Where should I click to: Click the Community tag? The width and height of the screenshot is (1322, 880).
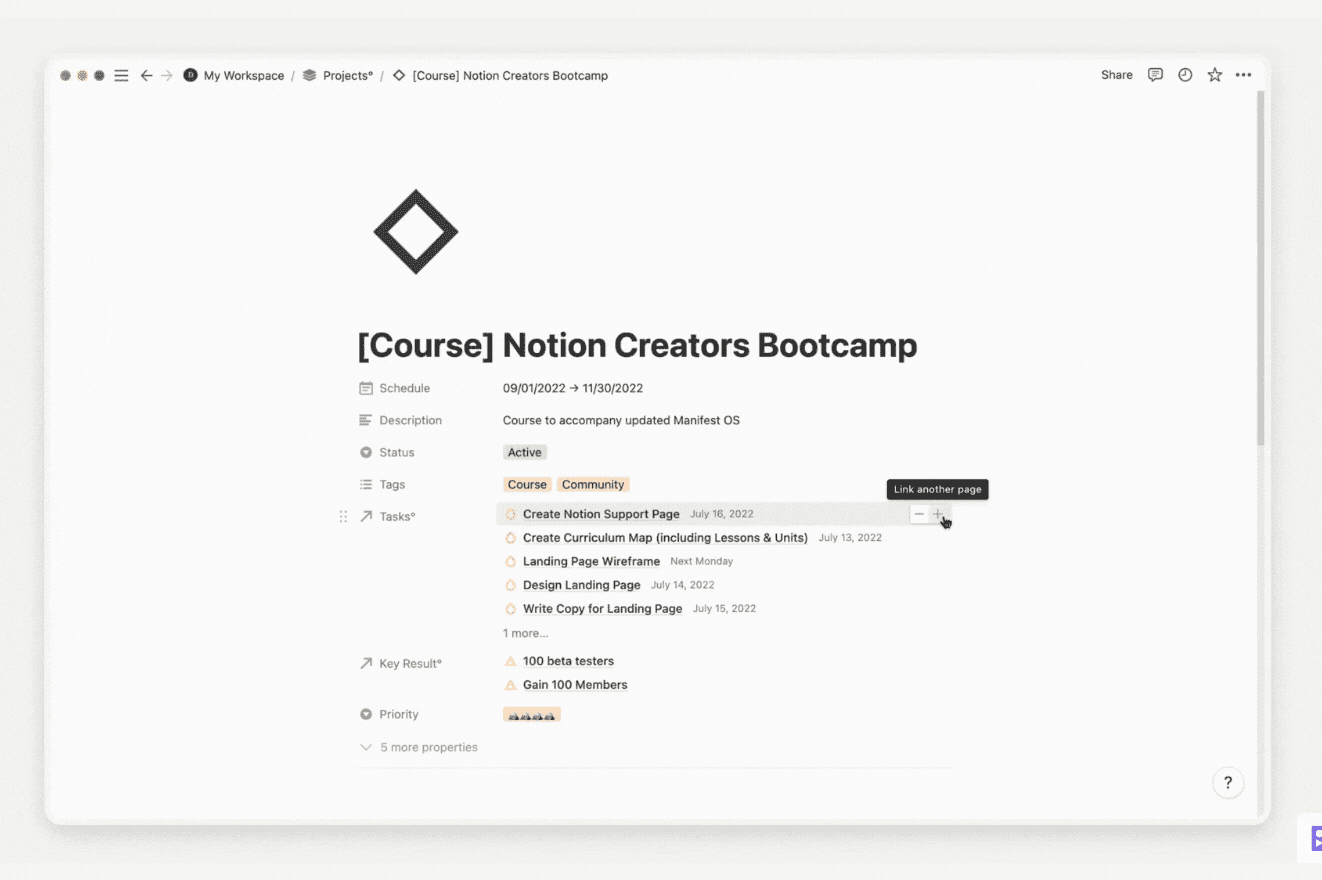(x=593, y=484)
